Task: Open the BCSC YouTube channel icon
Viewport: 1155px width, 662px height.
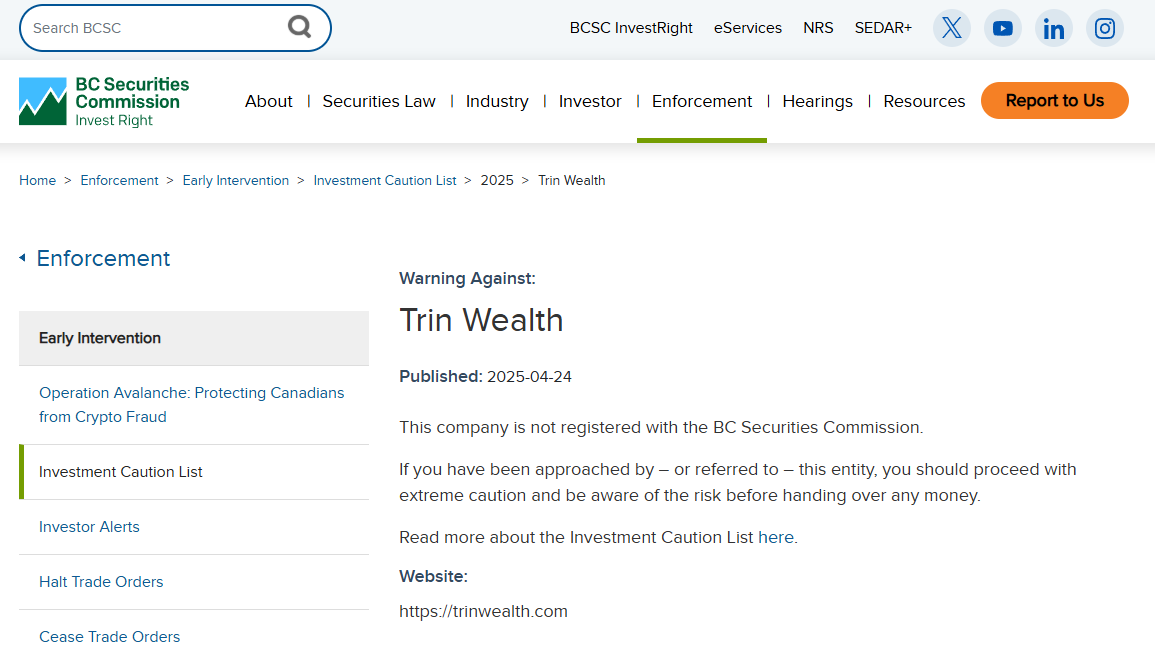Action: [x=1003, y=28]
